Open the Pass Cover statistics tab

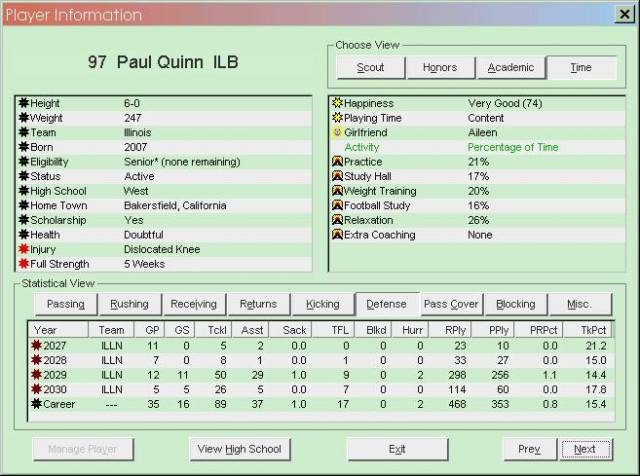pyautogui.click(x=451, y=304)
